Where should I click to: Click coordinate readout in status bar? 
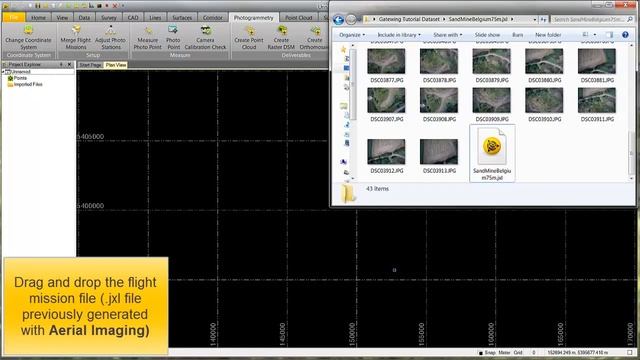577,353
